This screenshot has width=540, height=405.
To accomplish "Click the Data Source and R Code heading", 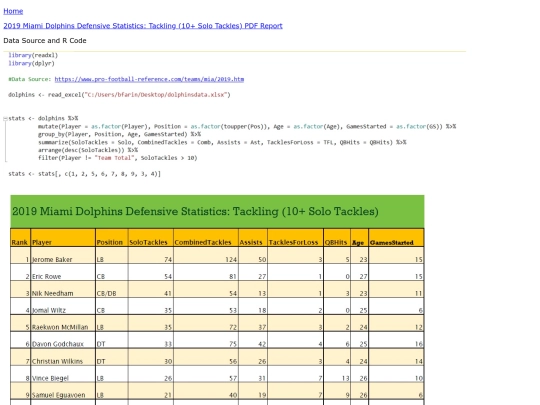I will [x=45, y=41].
